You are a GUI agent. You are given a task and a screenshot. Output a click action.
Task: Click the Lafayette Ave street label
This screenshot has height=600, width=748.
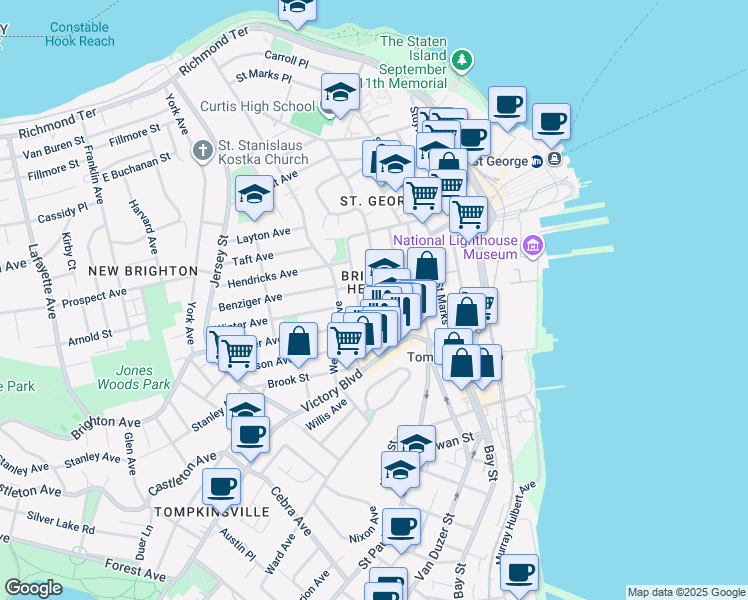pos(42,281)
